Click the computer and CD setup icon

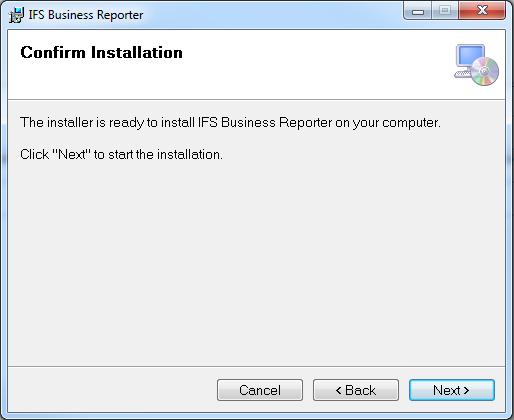476,65
